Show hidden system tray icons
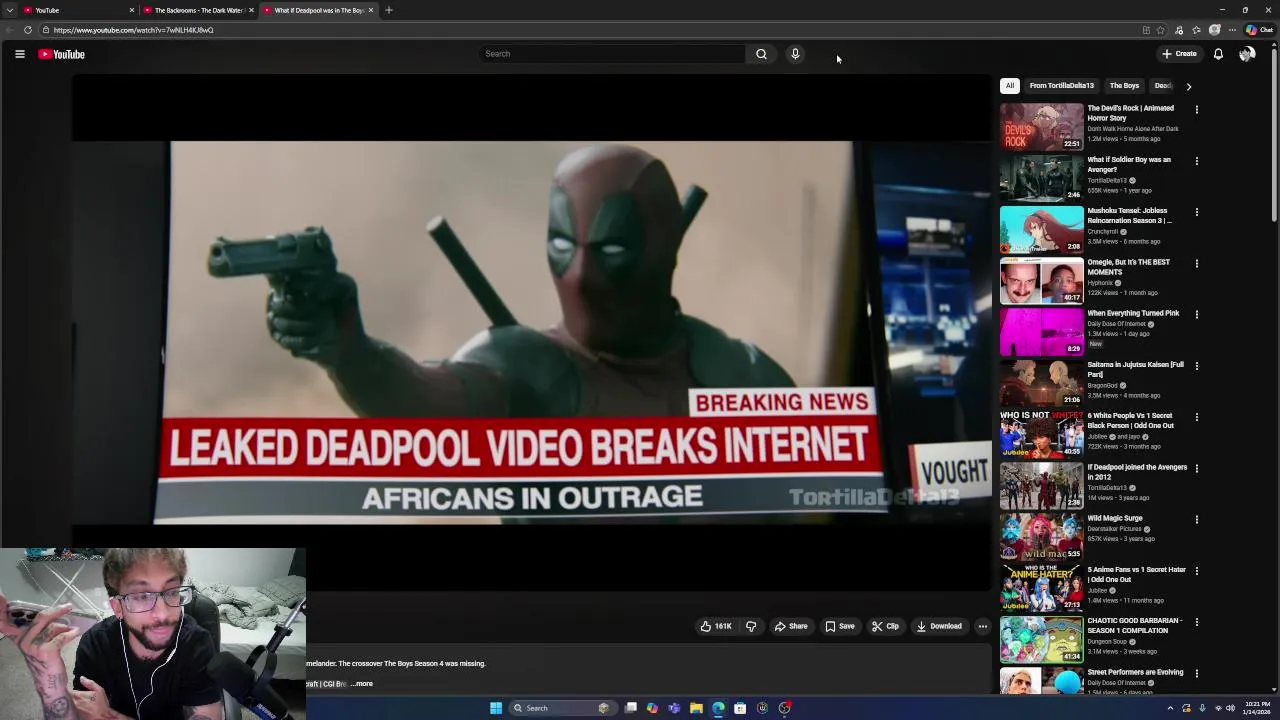The height and width of the screenshot is (720, 1280). [x=1170, y=708]
